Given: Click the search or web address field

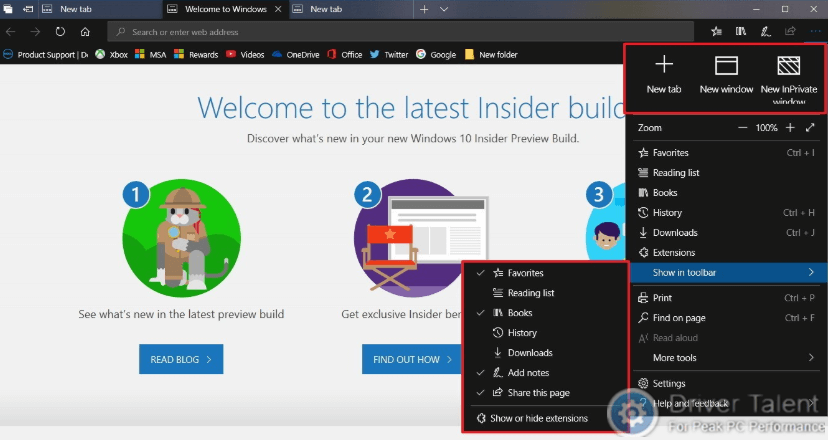Looking at the screenshot, I should 400,32.
